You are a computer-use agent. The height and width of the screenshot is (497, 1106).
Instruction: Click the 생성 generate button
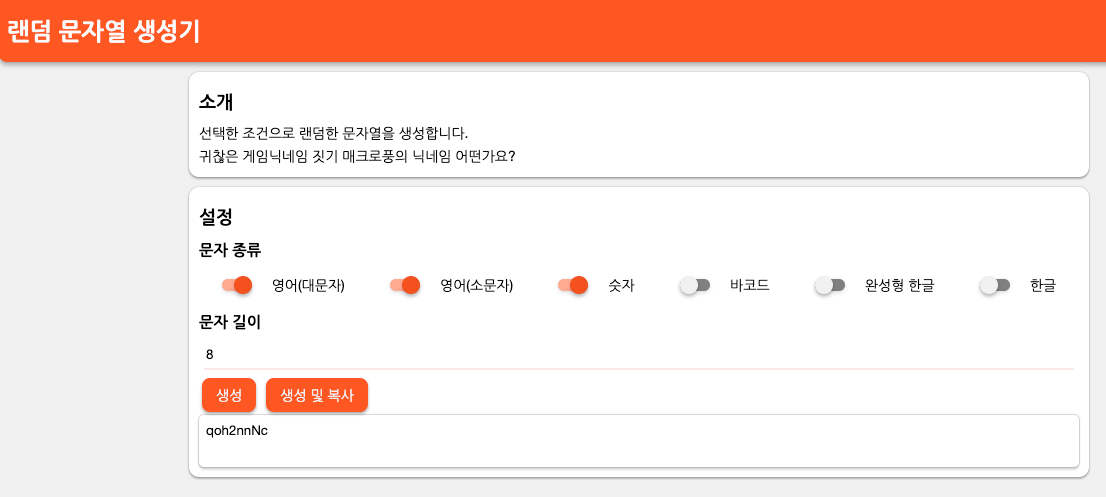click(229, 395)
